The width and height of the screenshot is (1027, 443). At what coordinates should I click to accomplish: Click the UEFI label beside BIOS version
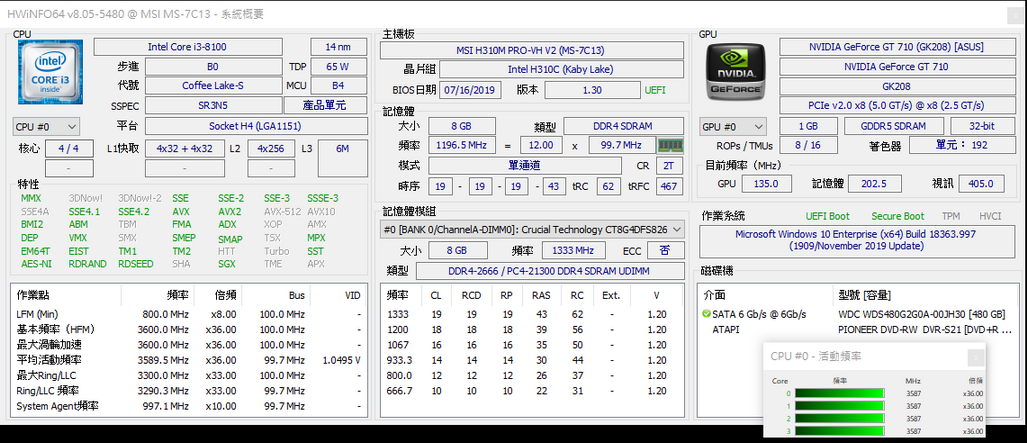point(654,90)
